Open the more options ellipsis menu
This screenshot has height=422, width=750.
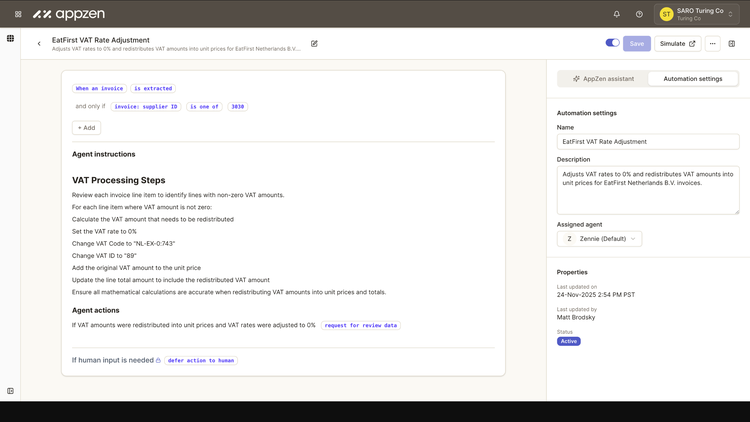tap(712, 44)
